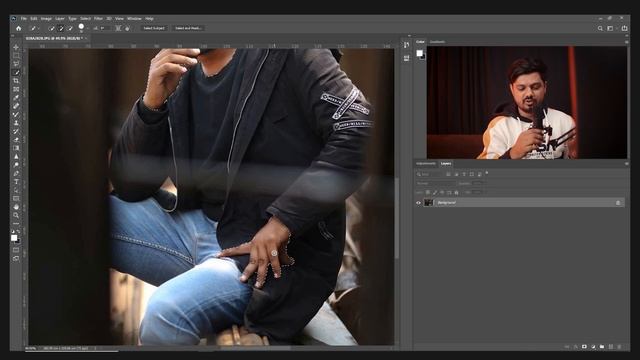
Task: Click Create new group folder icon
Action: 602,347
